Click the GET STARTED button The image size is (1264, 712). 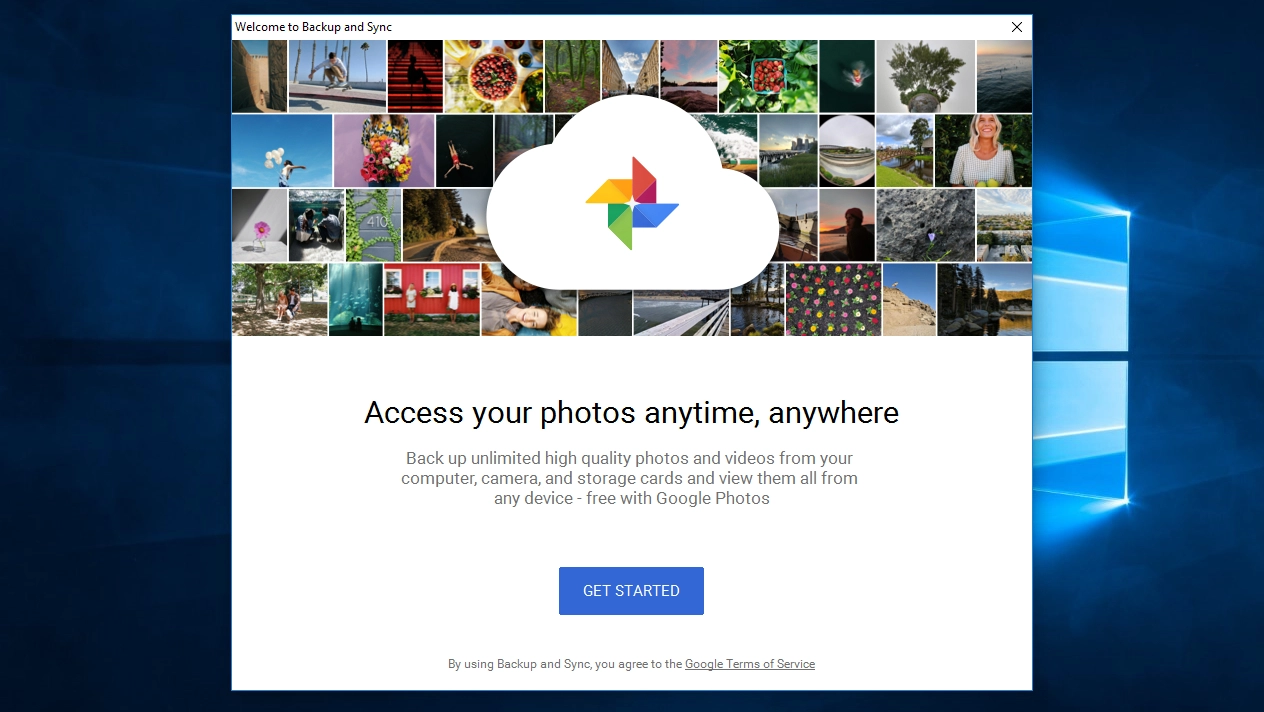point(631,591)
